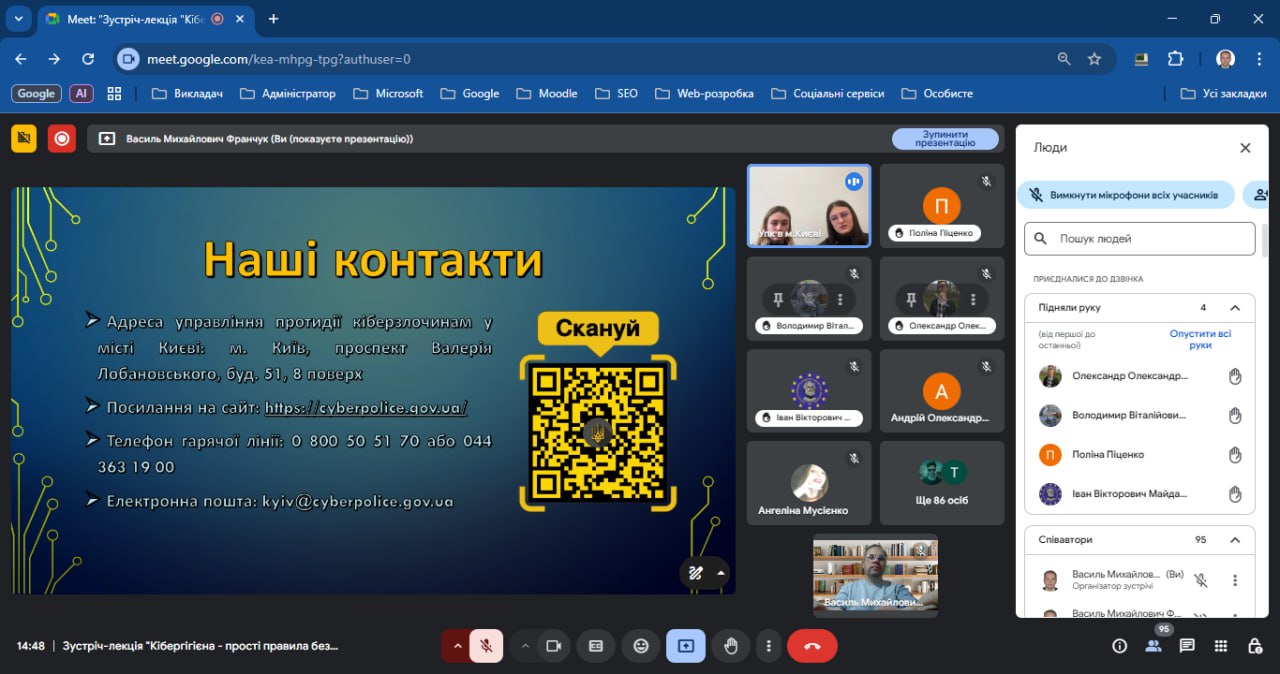Toggle microphone mute in bottom control bar
The height and width of the screenshot is (674, 1280).
[x=486, y=646]
